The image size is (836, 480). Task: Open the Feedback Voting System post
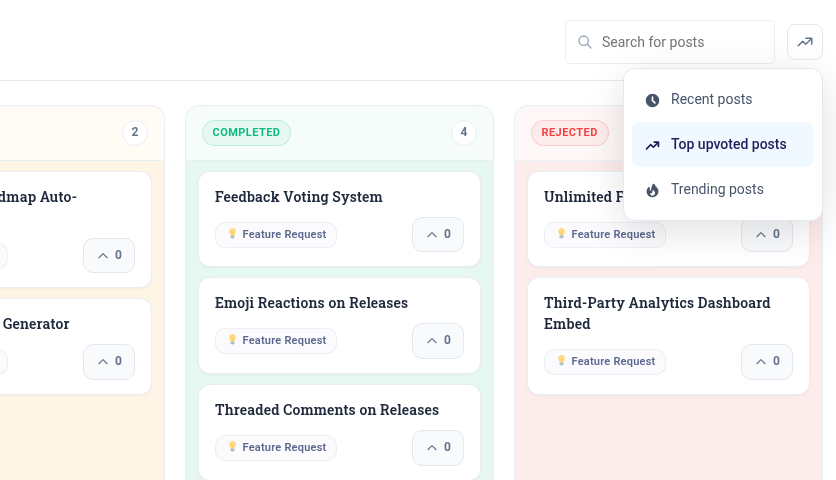coord(299,197)
